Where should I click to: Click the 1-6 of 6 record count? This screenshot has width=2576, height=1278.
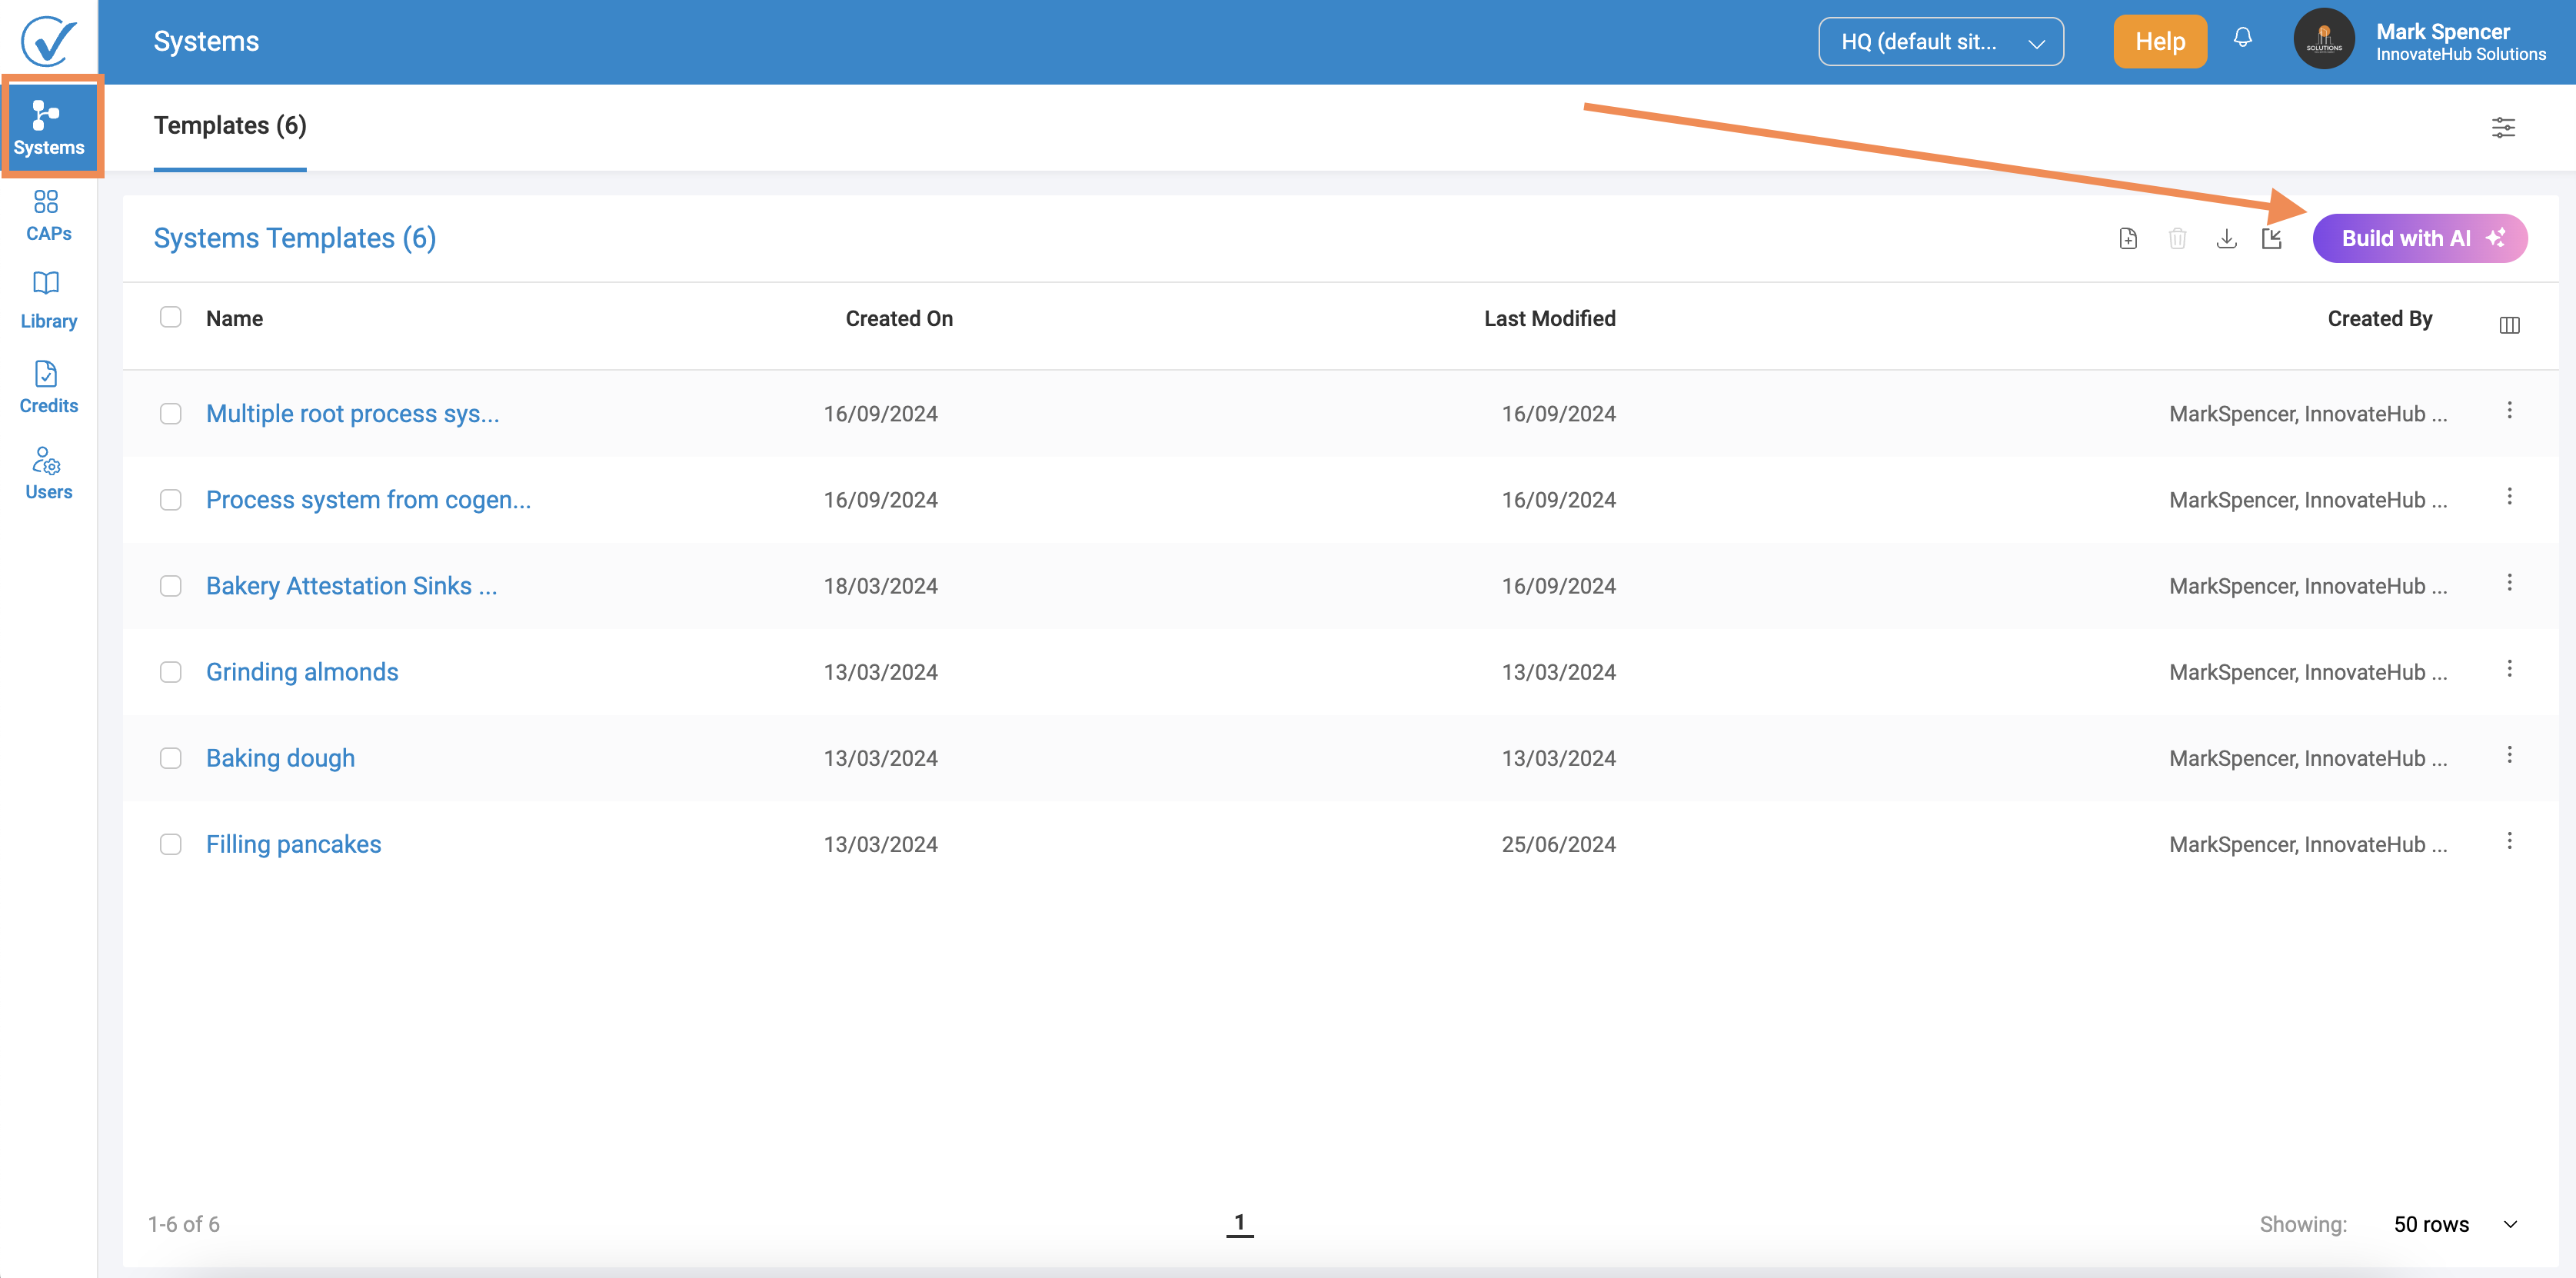[x=183, y=1224]
